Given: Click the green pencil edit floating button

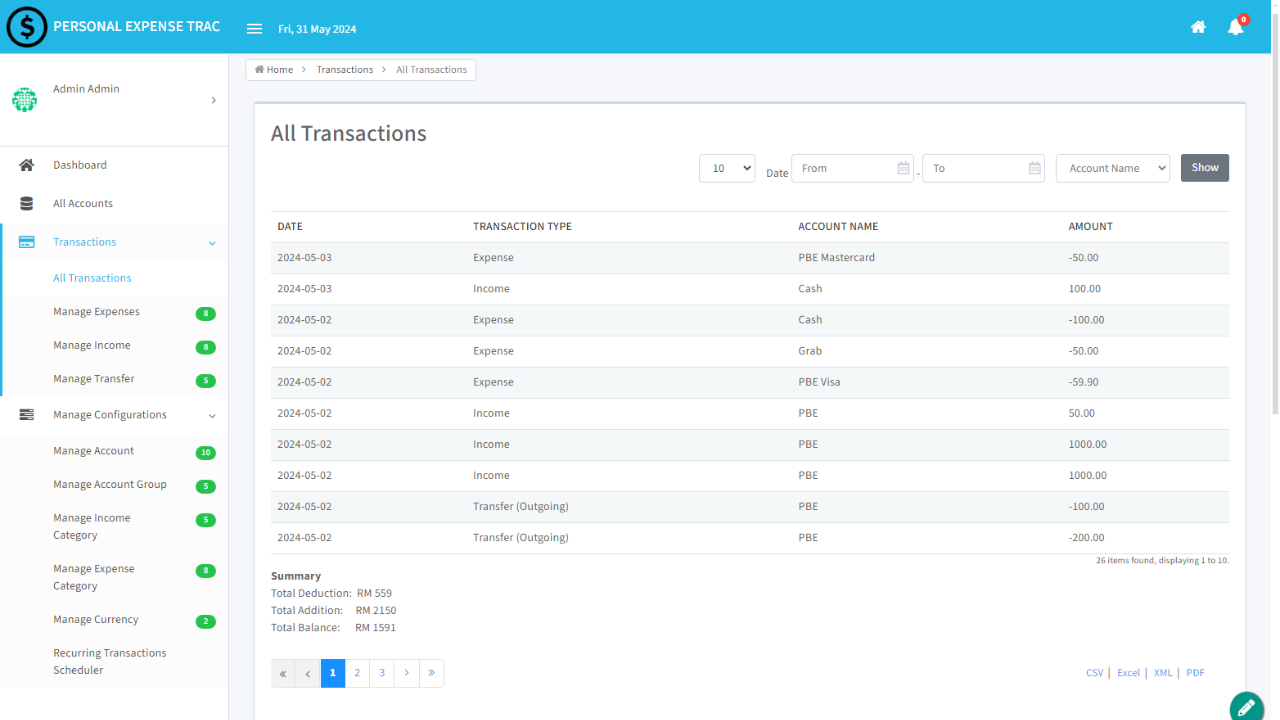Looking at the screenshot, I should [1246, 707].
